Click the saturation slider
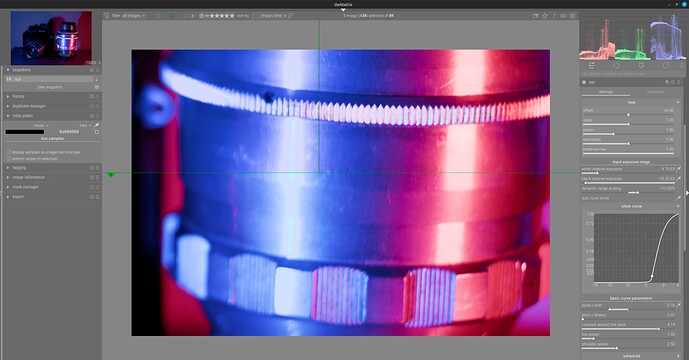Screen dimensions: 689x360 click(x=628, y=141)
